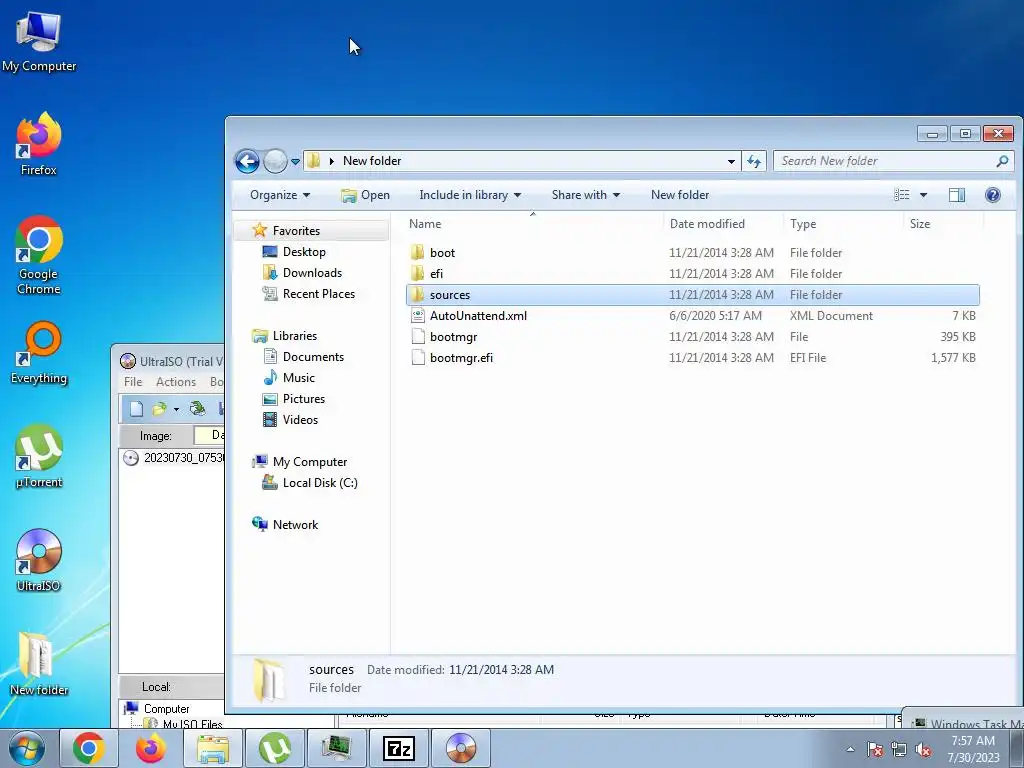Click the Forward arrow in Explorer
Viewport: 1024px width, 768px height.
[275, 161]
